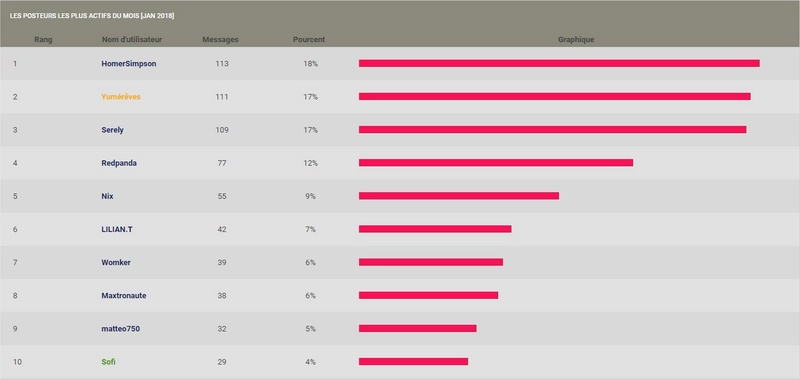Screen dimensions: 800x379
Task: Open the Yumérêves profile link
Action: tap(121, 97)
